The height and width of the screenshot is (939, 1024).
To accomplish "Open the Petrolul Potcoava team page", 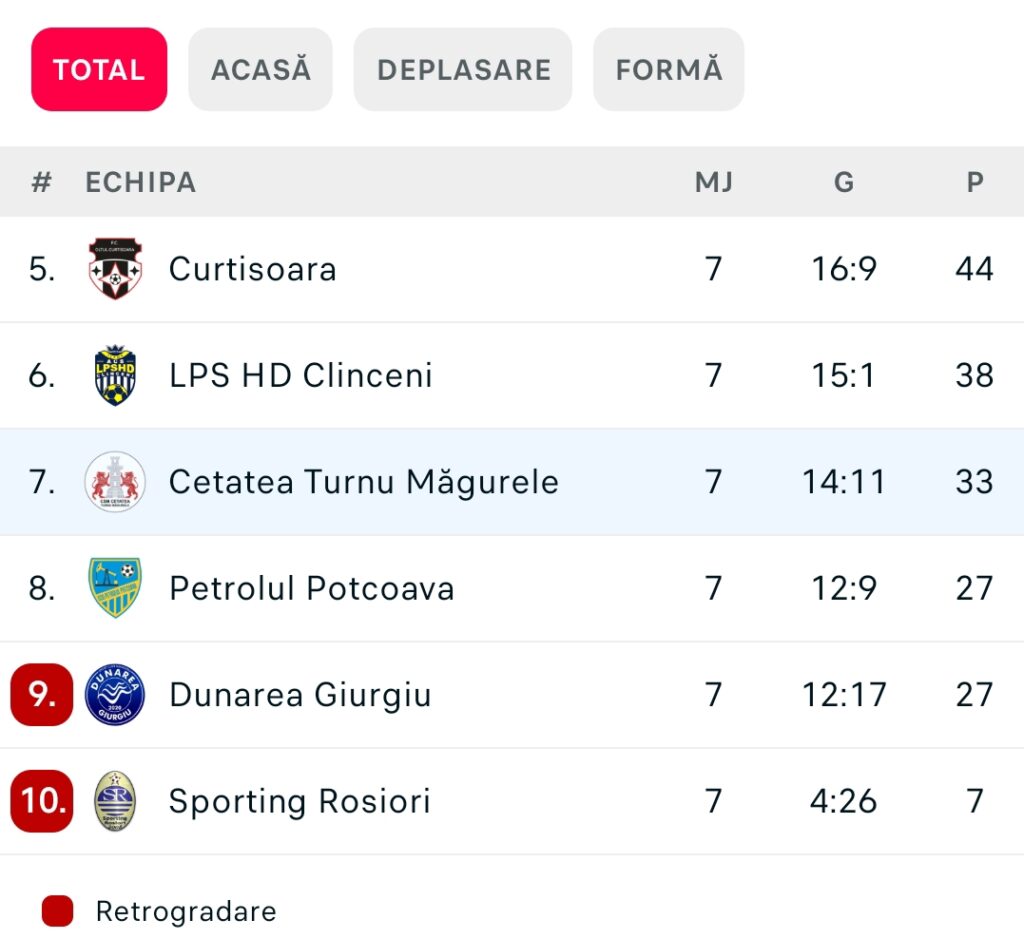I will tap(312, 588).
